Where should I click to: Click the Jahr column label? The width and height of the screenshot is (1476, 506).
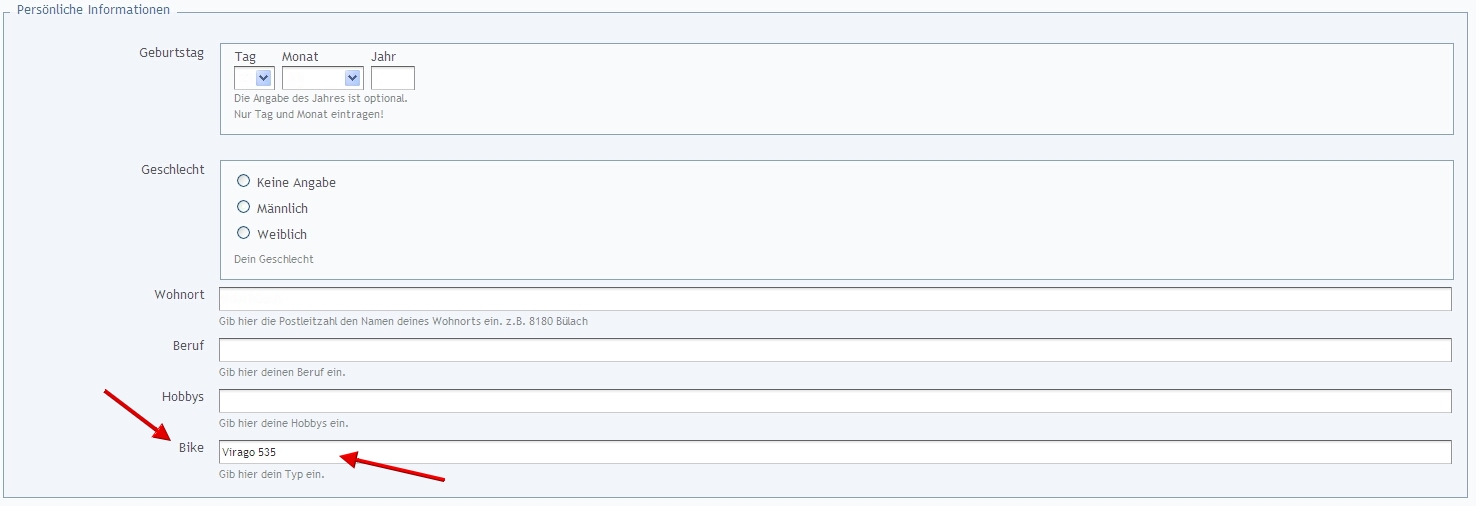click(x=383, y=57)
